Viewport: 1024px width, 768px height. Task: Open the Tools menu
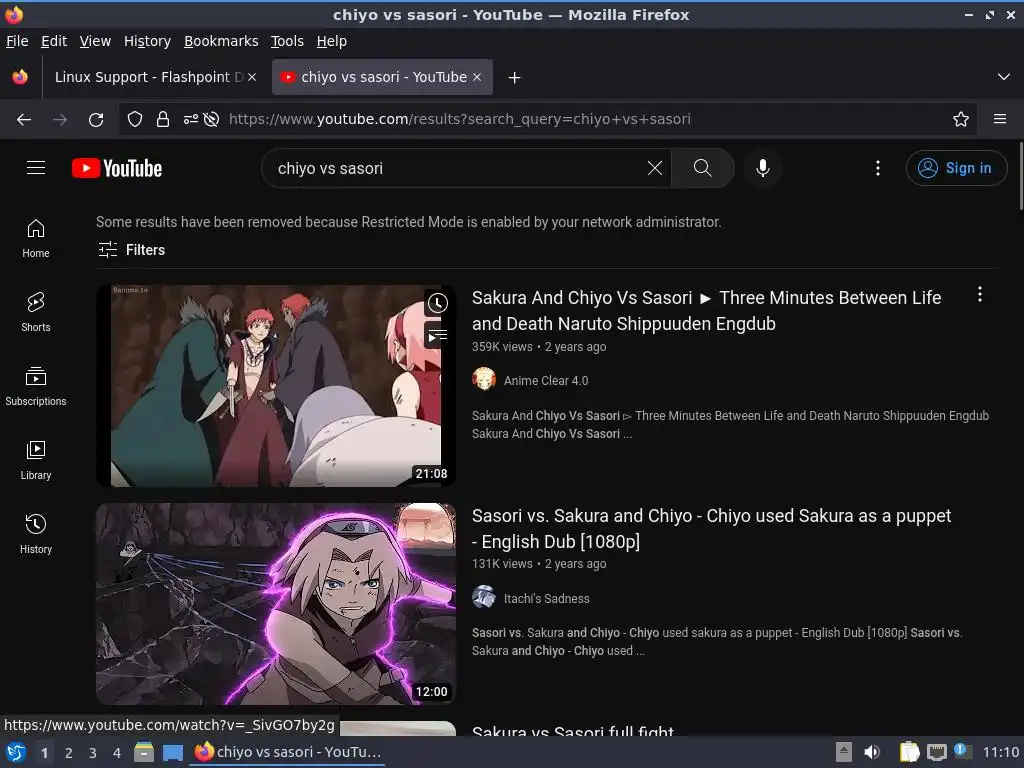(x=287, y=41)
